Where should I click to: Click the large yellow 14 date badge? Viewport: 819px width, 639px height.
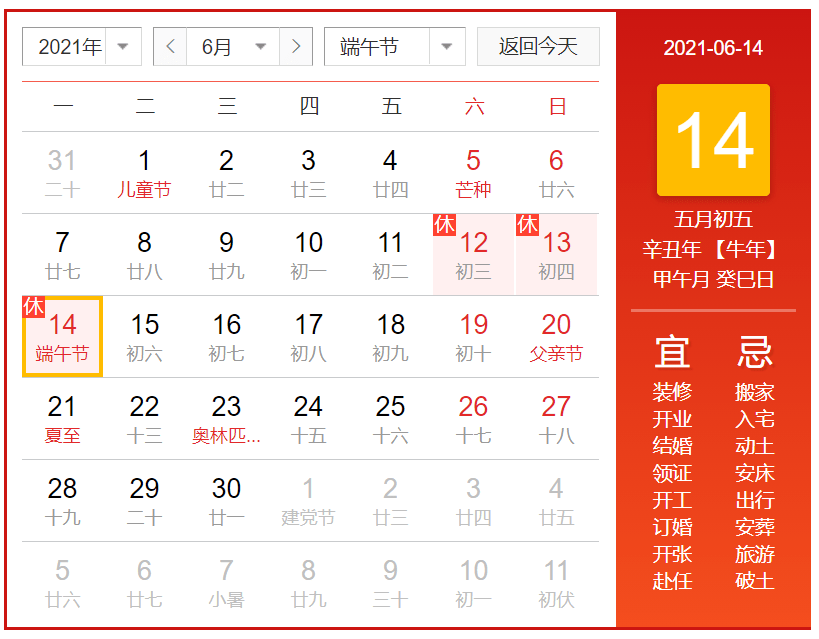(713, 140)
